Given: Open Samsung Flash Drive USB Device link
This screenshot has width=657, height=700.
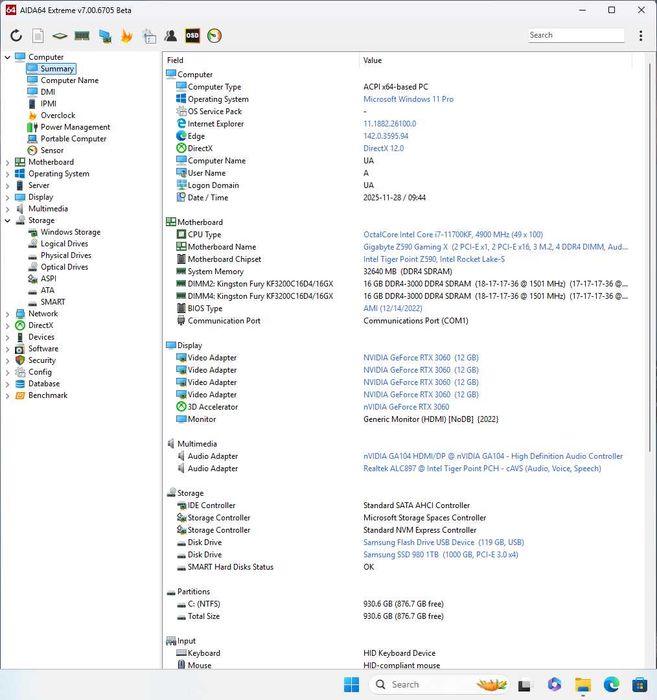Looking at the screenshot, I should (x=443, y=542).
